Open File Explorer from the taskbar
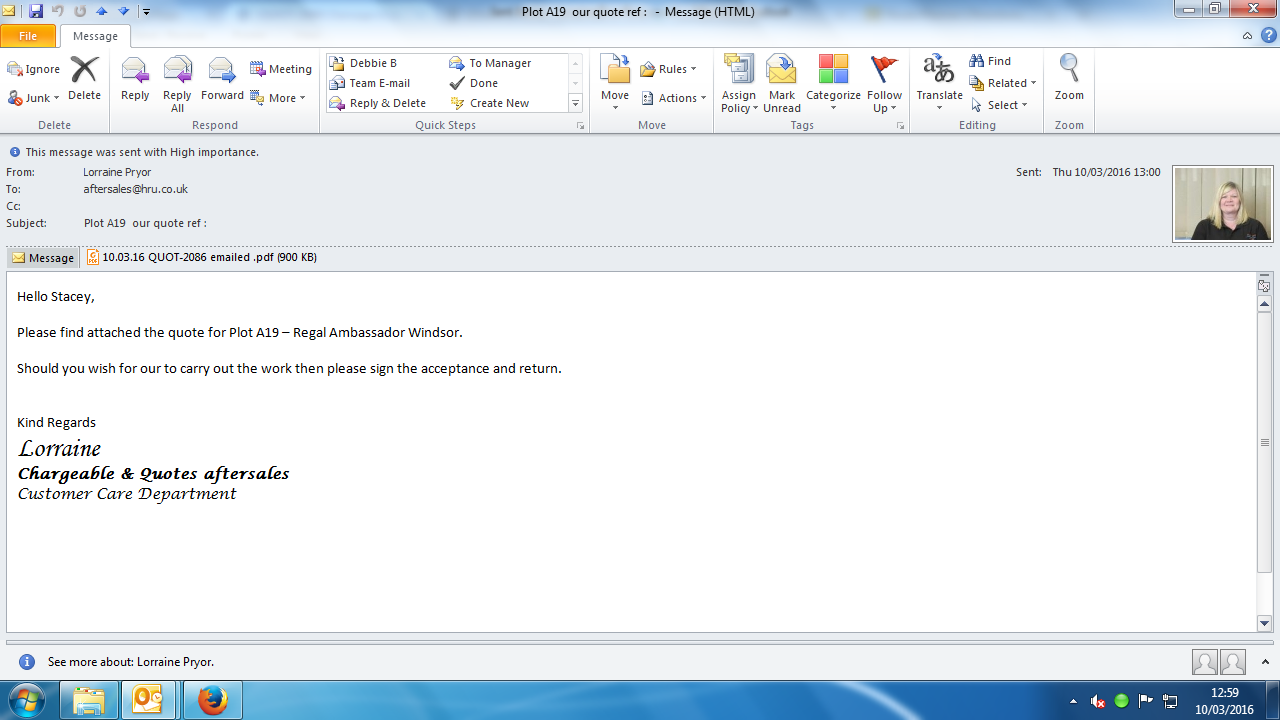Viewport: 1280px width, 720px height. click(89, 700)
